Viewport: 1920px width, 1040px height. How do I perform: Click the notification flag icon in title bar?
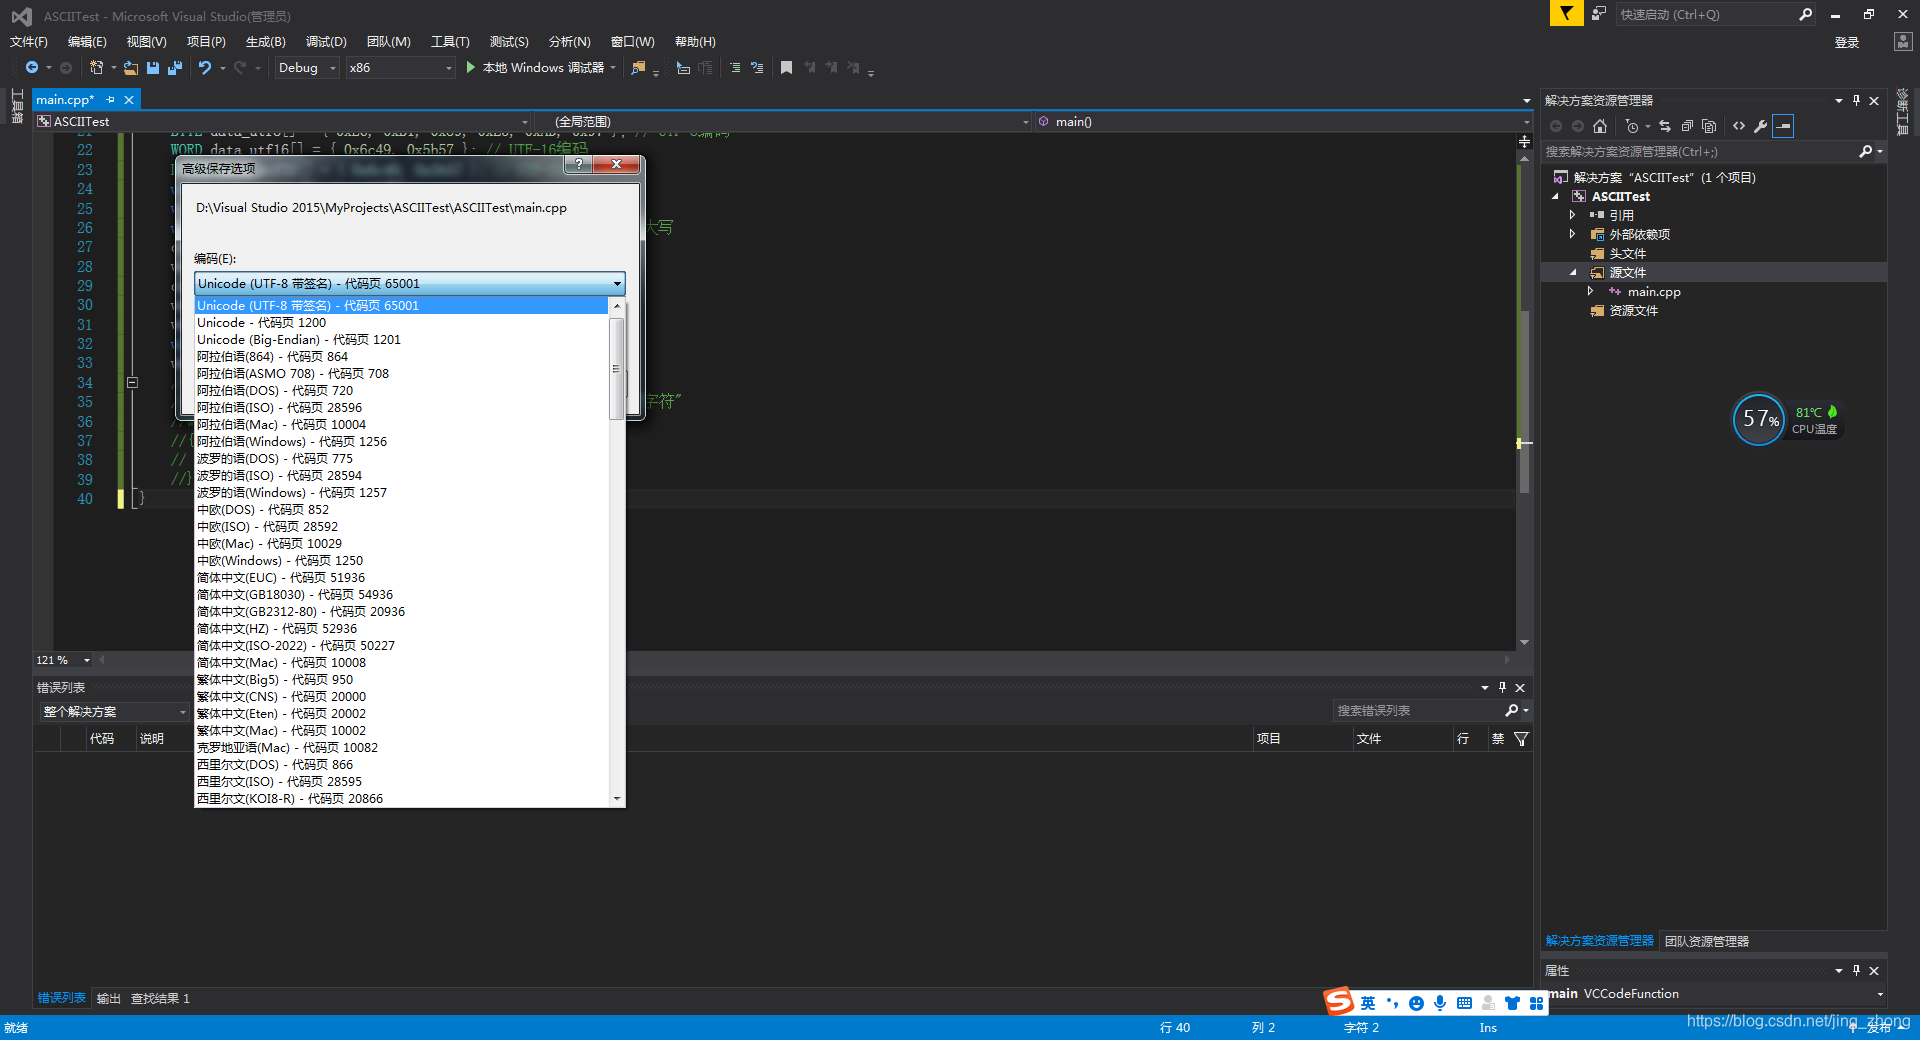pyautogui.click(x=1566, y=13)
